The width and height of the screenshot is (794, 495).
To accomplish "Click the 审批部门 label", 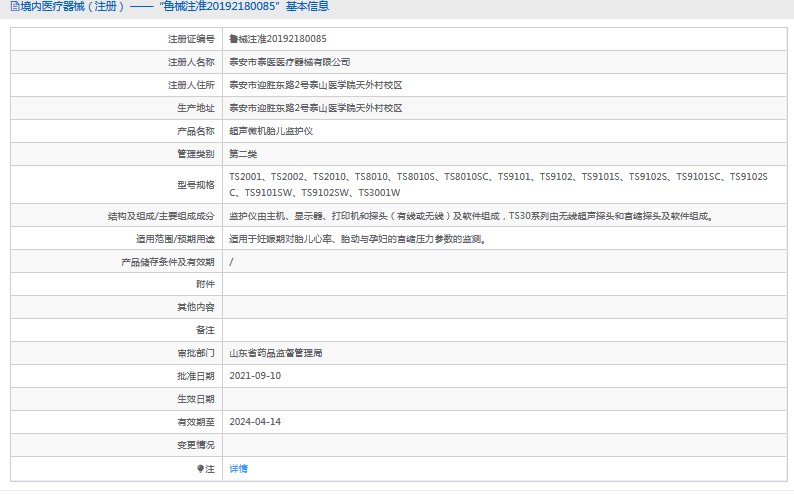I will (x=196, y=353).
